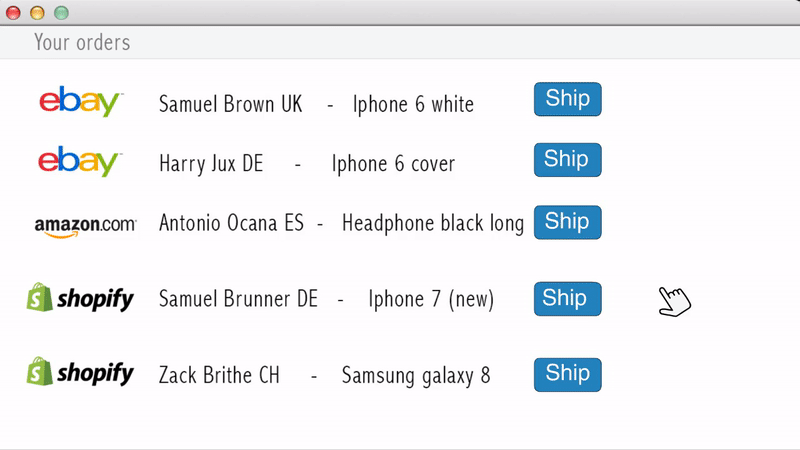Click the Shopify logo beside Samuel Brunner

(80, 297)
